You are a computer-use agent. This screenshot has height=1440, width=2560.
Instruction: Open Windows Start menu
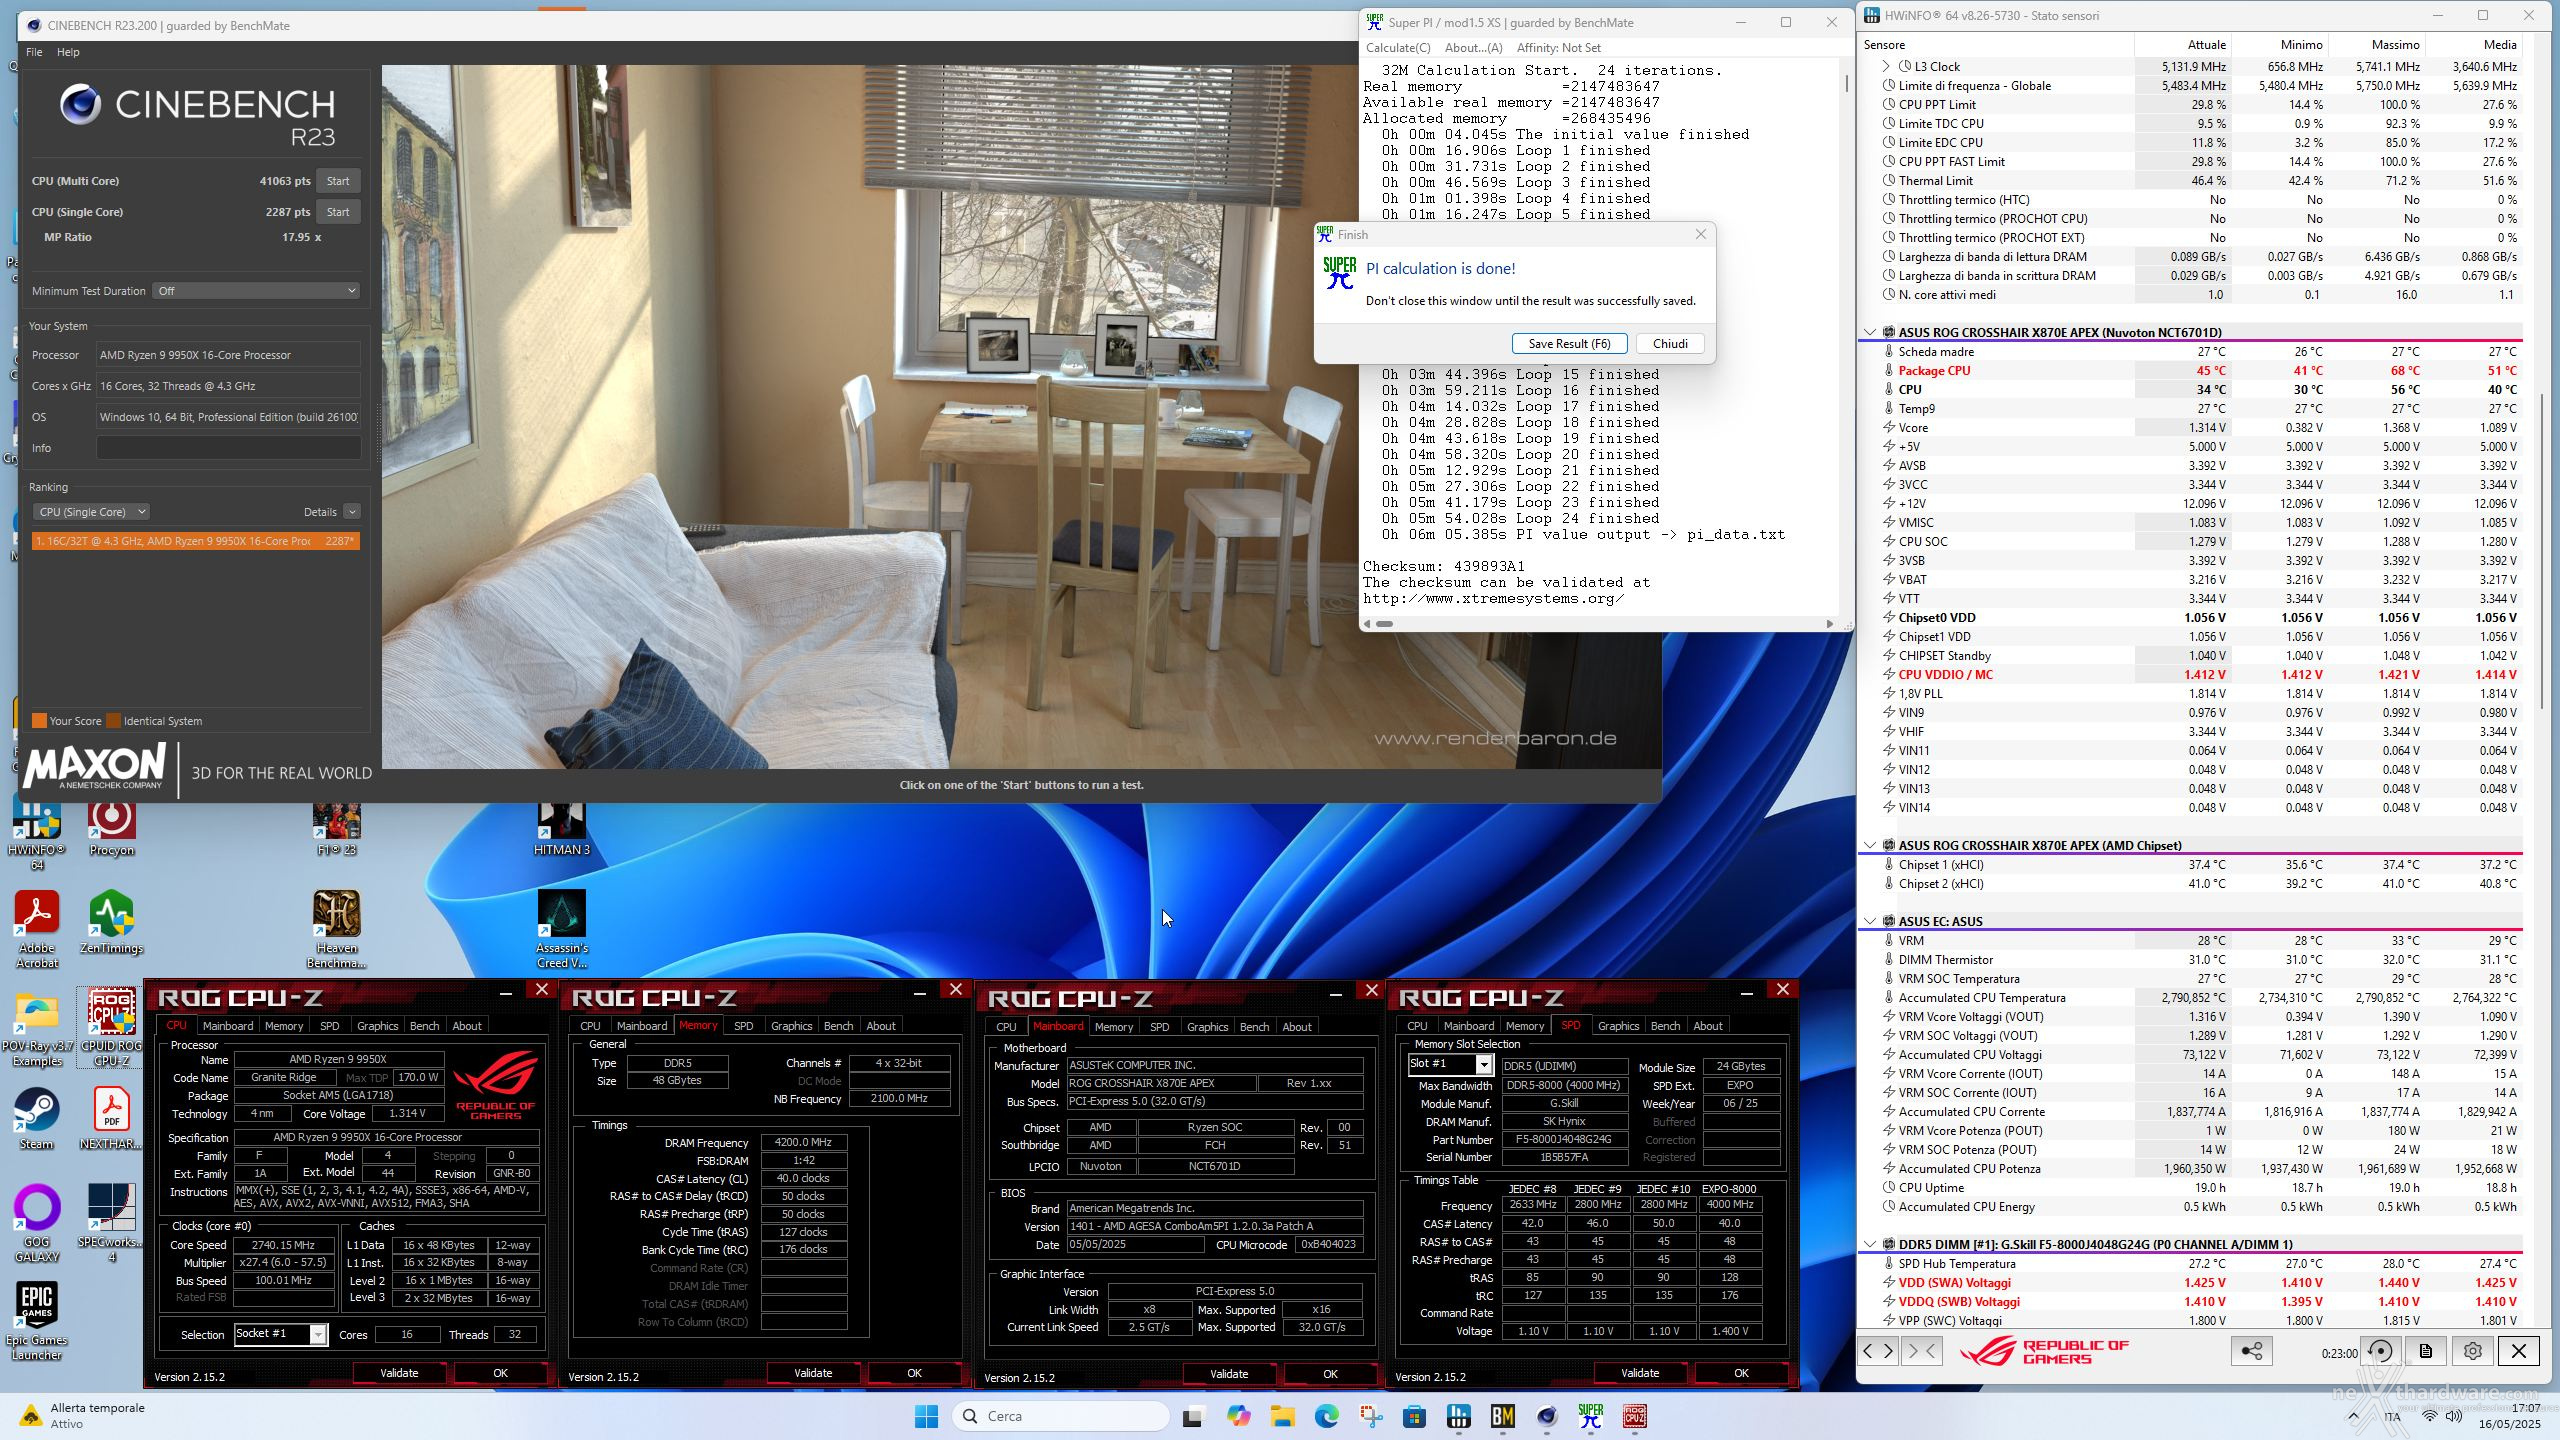coord(927,1416)
